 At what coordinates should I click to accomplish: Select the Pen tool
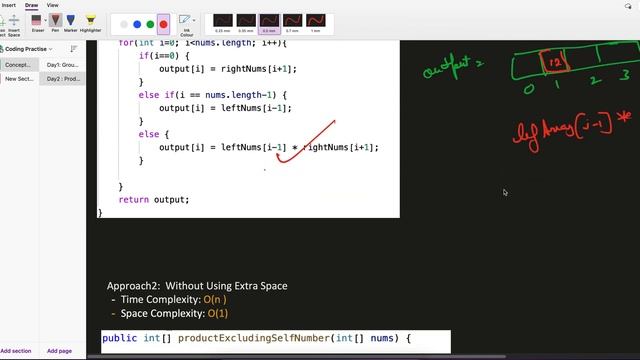click(x=55, y=23)
